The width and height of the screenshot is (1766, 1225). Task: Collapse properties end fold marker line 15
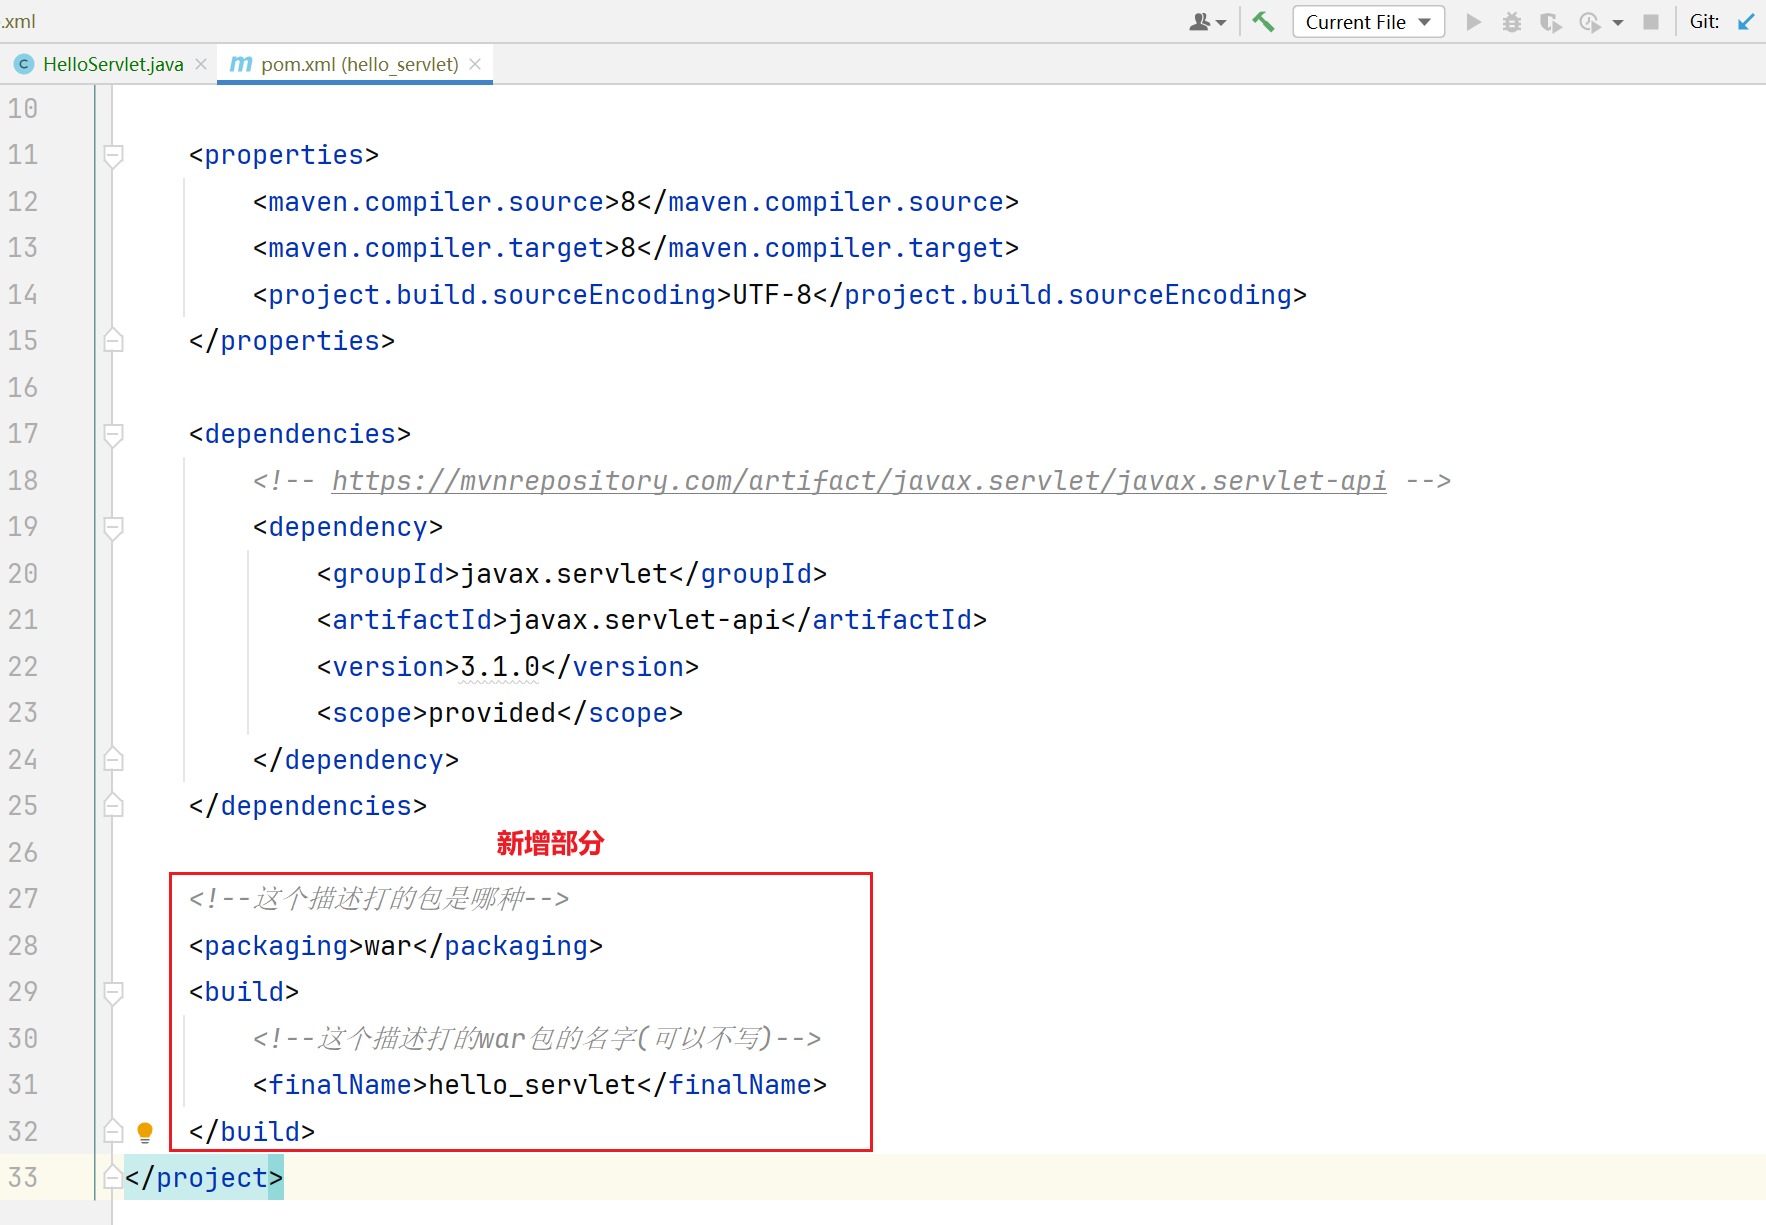(114, 341)
